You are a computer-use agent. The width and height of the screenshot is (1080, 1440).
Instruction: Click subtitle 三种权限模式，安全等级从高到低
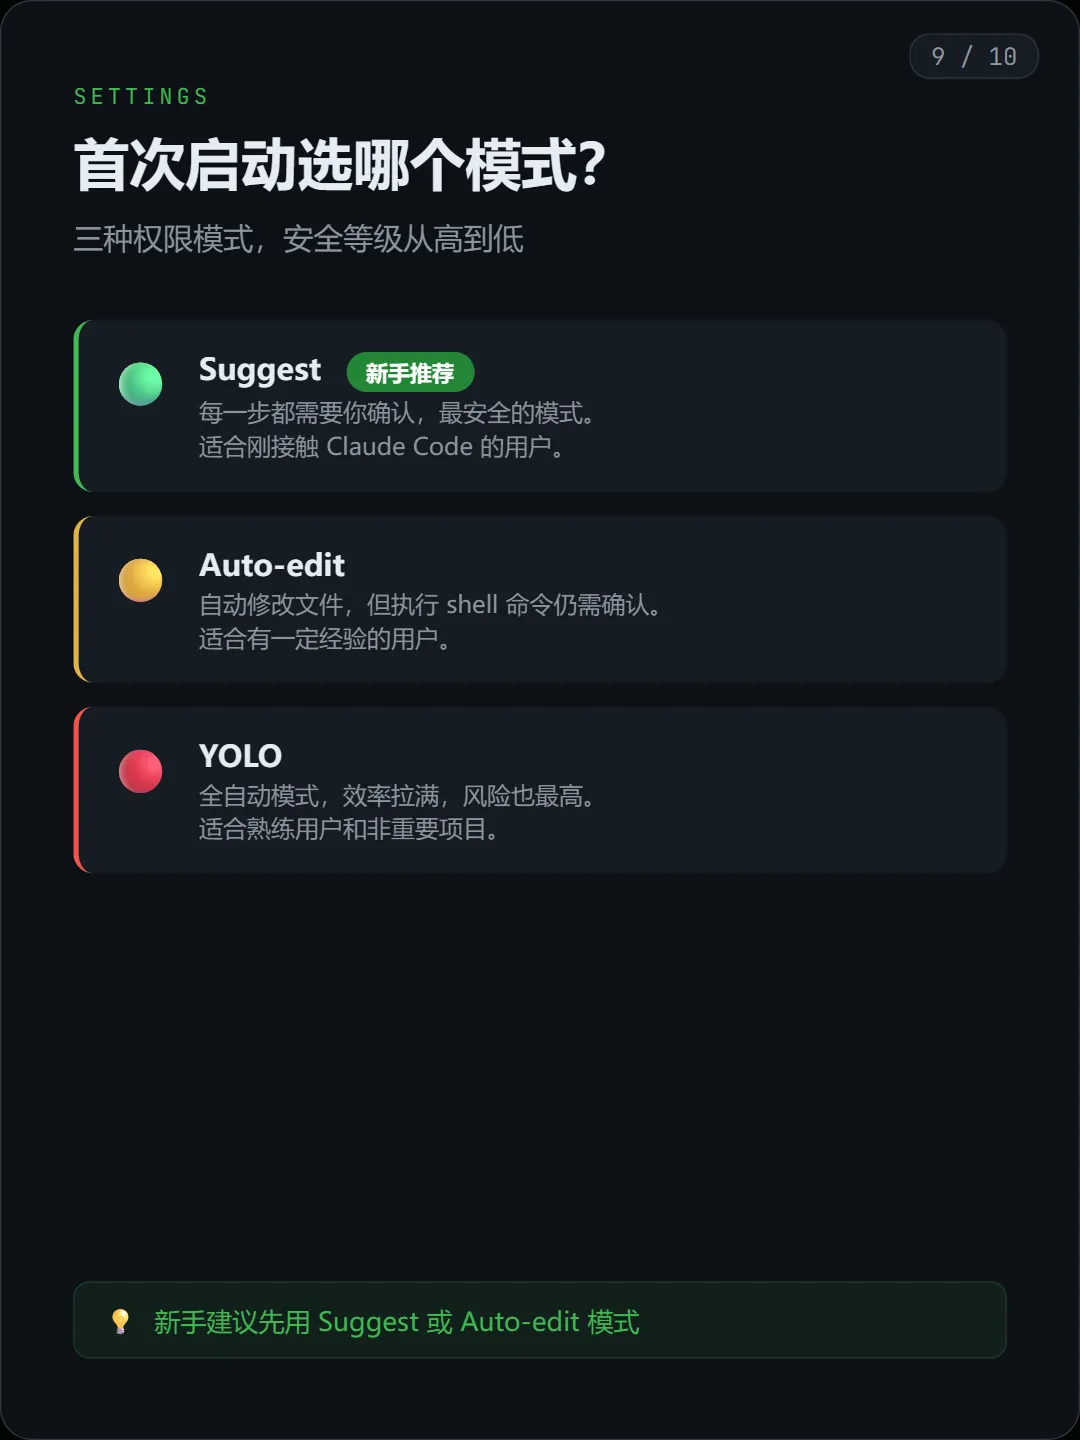click(299, 239)
